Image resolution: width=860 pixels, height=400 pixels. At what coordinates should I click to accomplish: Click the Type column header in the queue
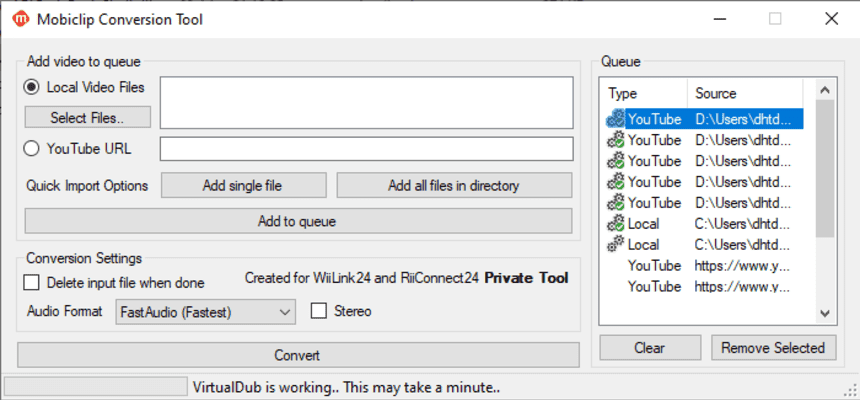(643, 93)
